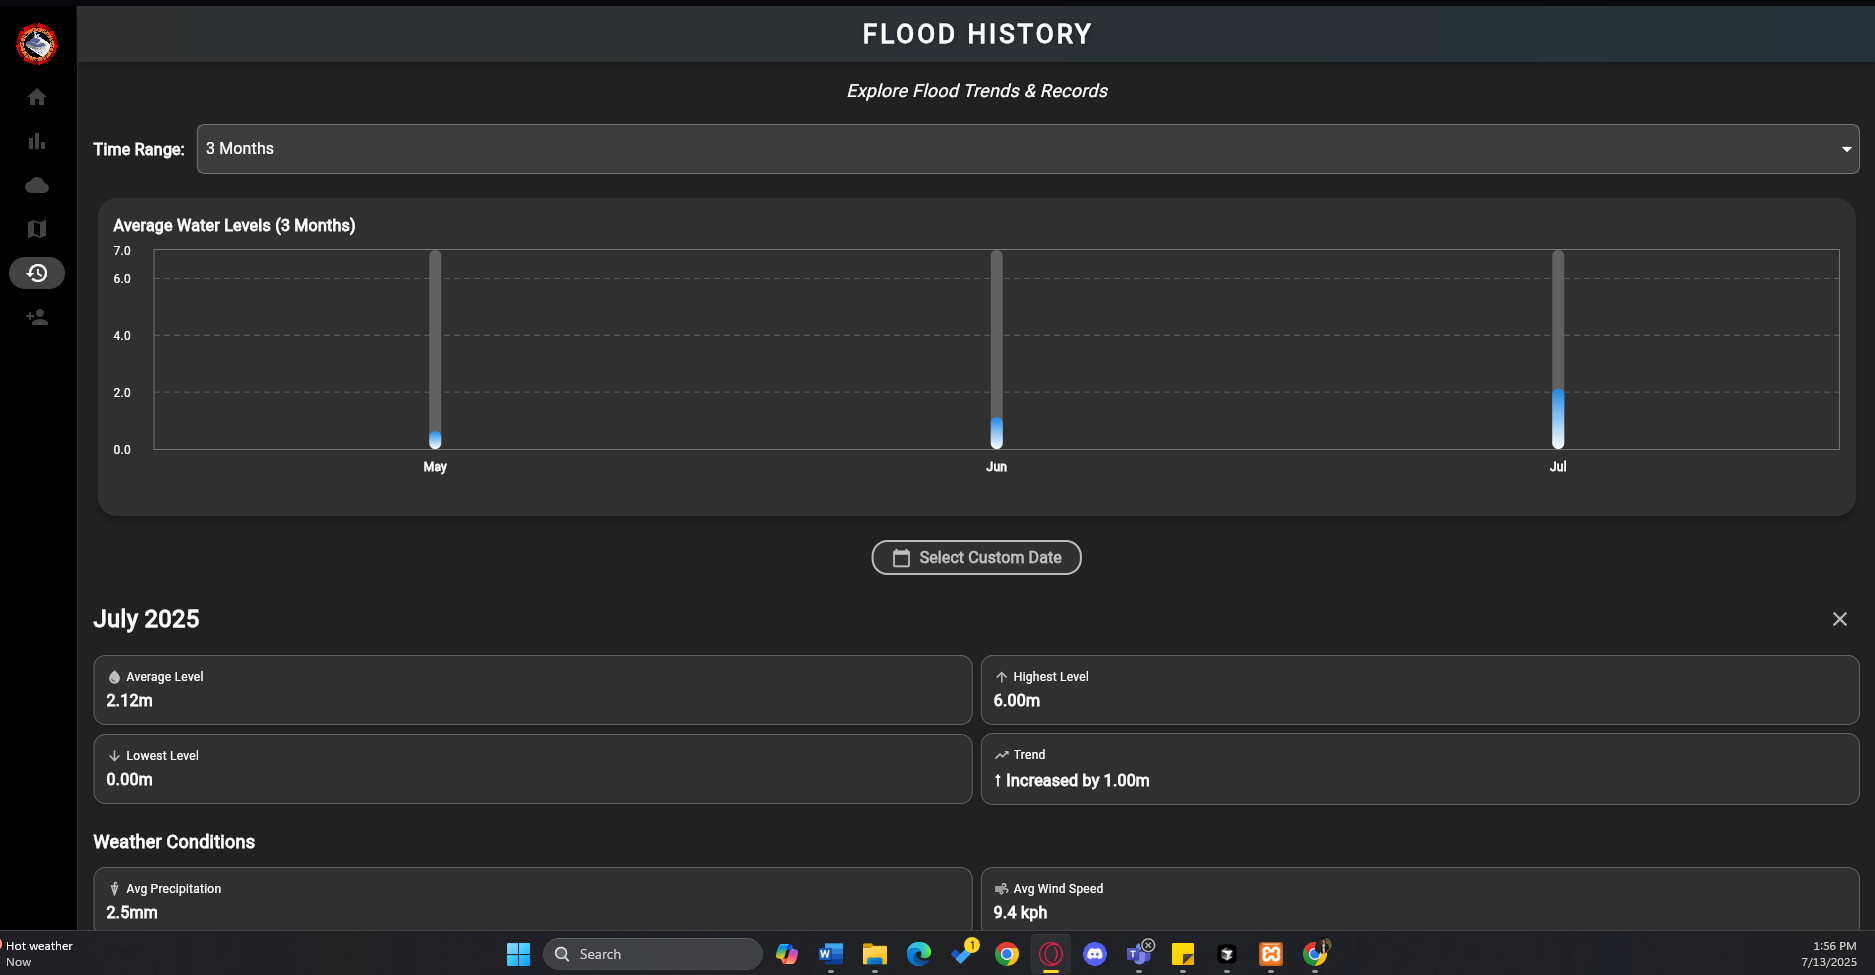The image size is (1875, 975).
Task: Select the Jul bar in the chart
Action: (x=1558, y=349)
